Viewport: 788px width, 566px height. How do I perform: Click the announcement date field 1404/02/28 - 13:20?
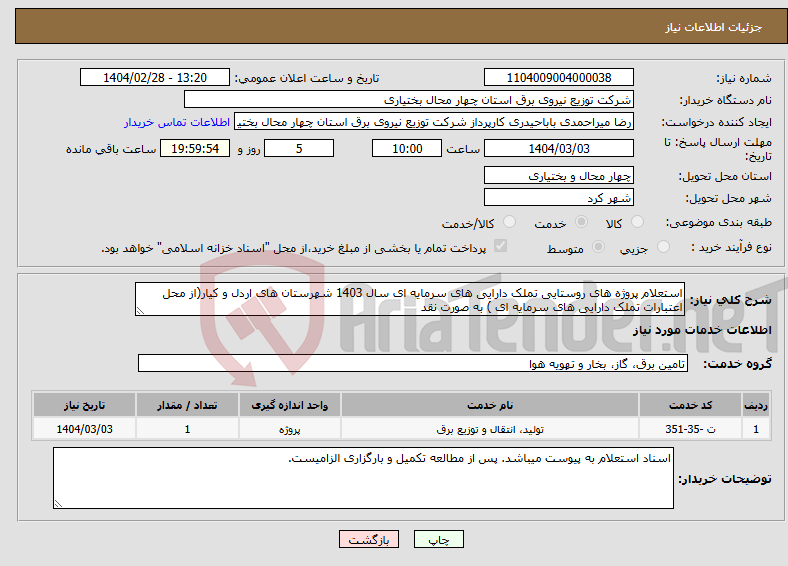(x=155, y=77)
